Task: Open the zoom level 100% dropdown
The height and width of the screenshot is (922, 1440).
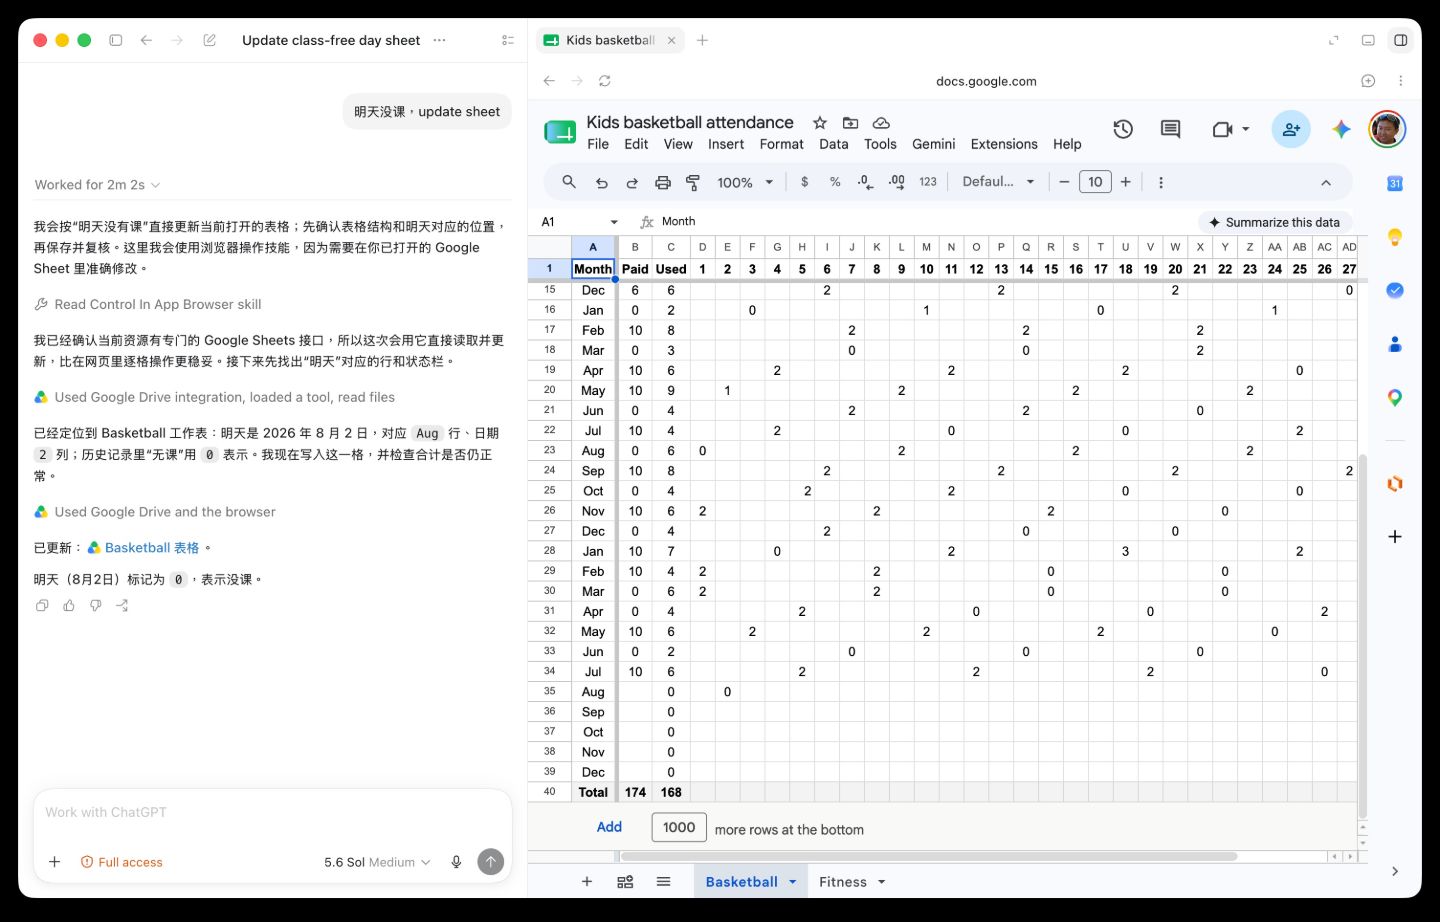Action: pyautogui.click(x=745, y=182)
